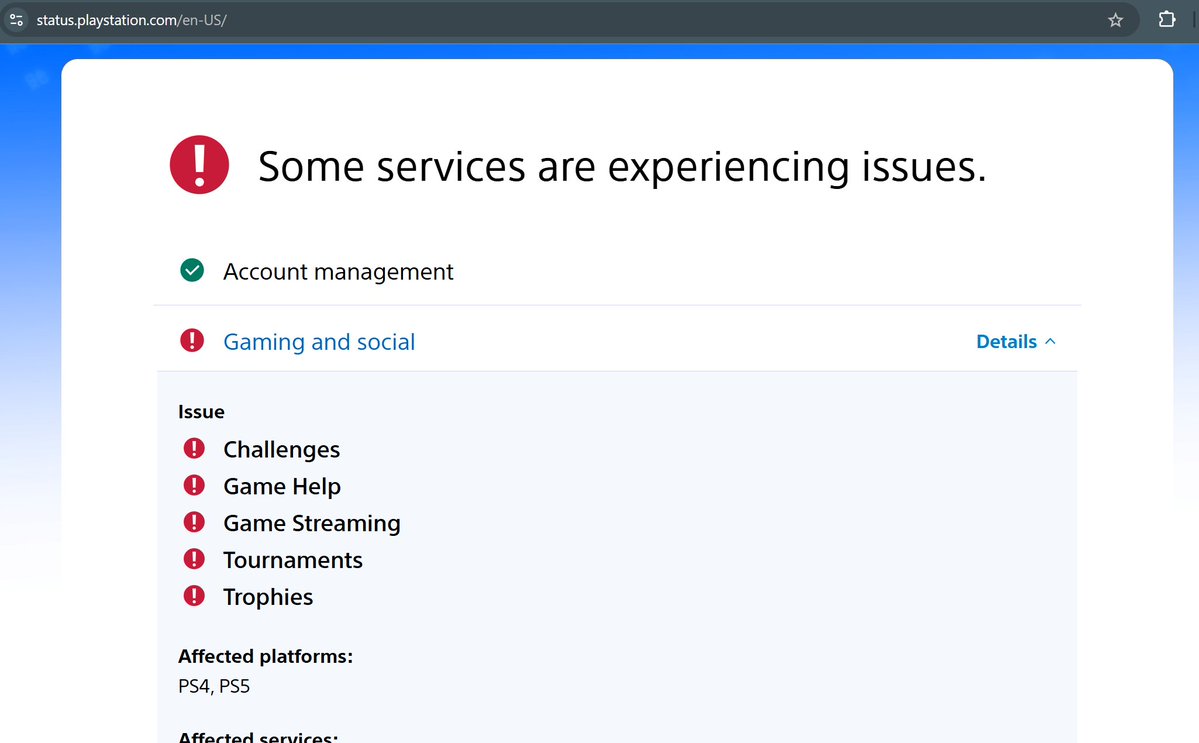Click the red alert icon next to Game Streaming
1199x743 pixels.
194,522
